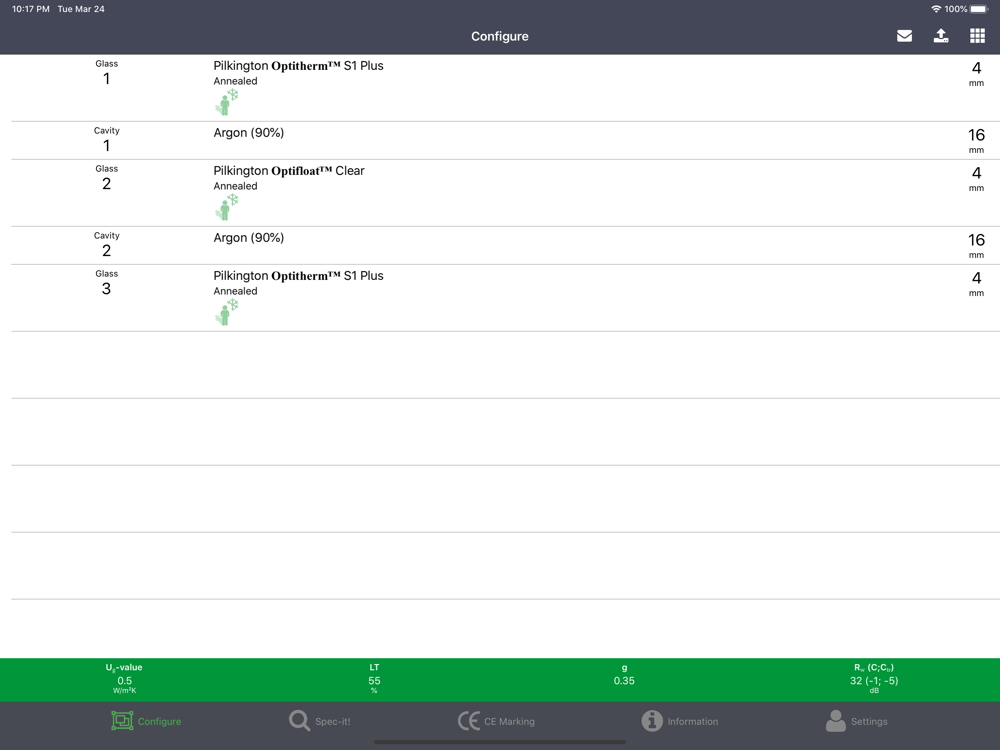Viewport: 1000px width, 750px height.
Task: Select Glass 1 Optitherm S1 Plus product
Action: pos(298,66)
